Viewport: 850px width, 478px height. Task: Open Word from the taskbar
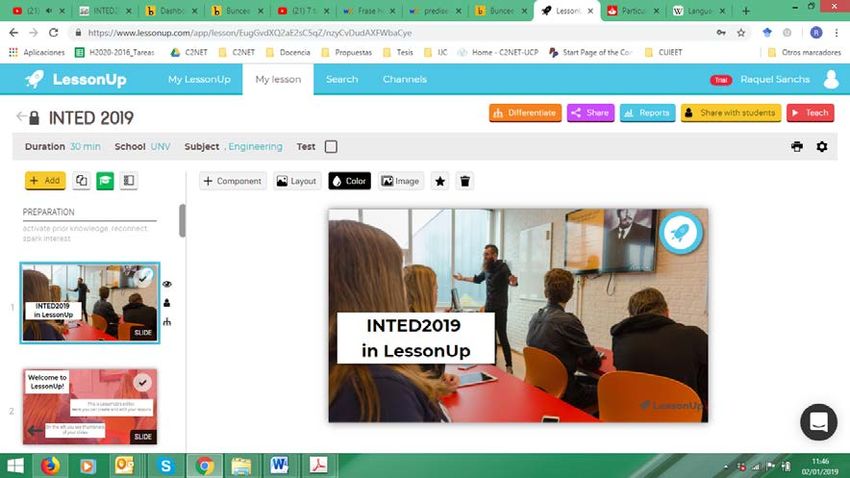point(280,466)
